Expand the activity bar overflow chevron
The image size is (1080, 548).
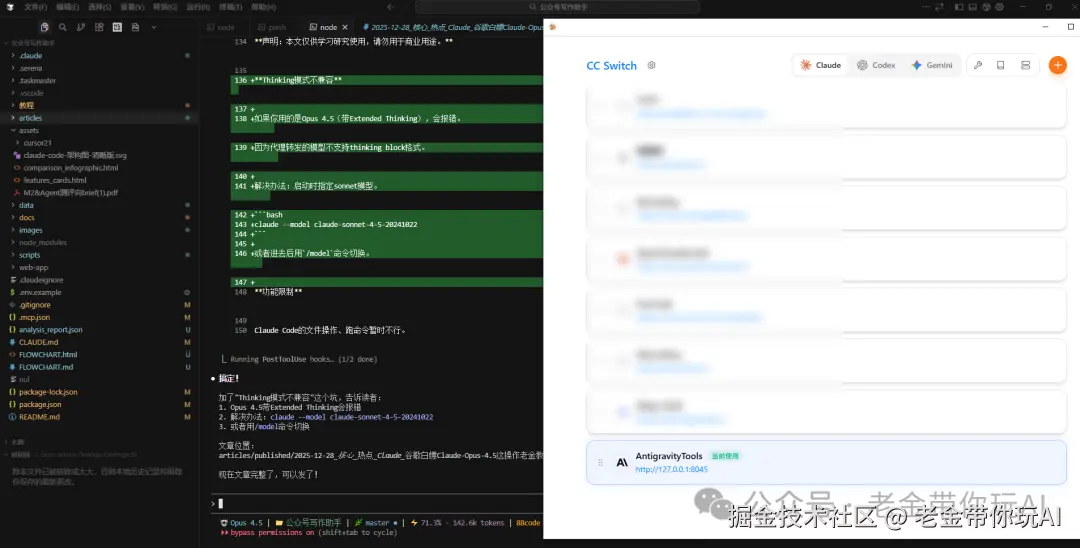154,28
